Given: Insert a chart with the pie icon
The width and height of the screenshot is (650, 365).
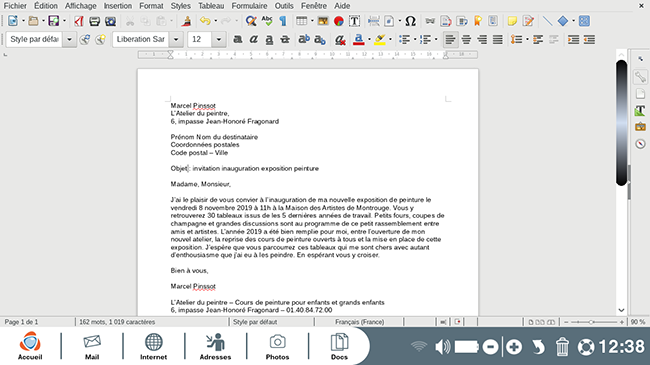Looking at the screenshot, I should pos(339,21).
